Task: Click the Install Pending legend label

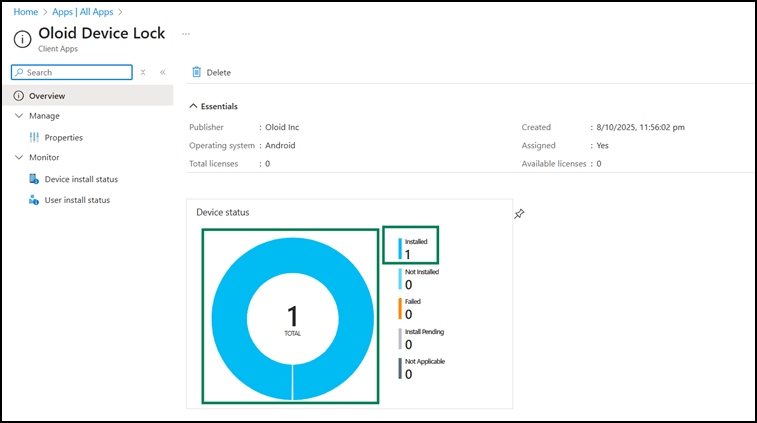Action: (x=424, y=332)
